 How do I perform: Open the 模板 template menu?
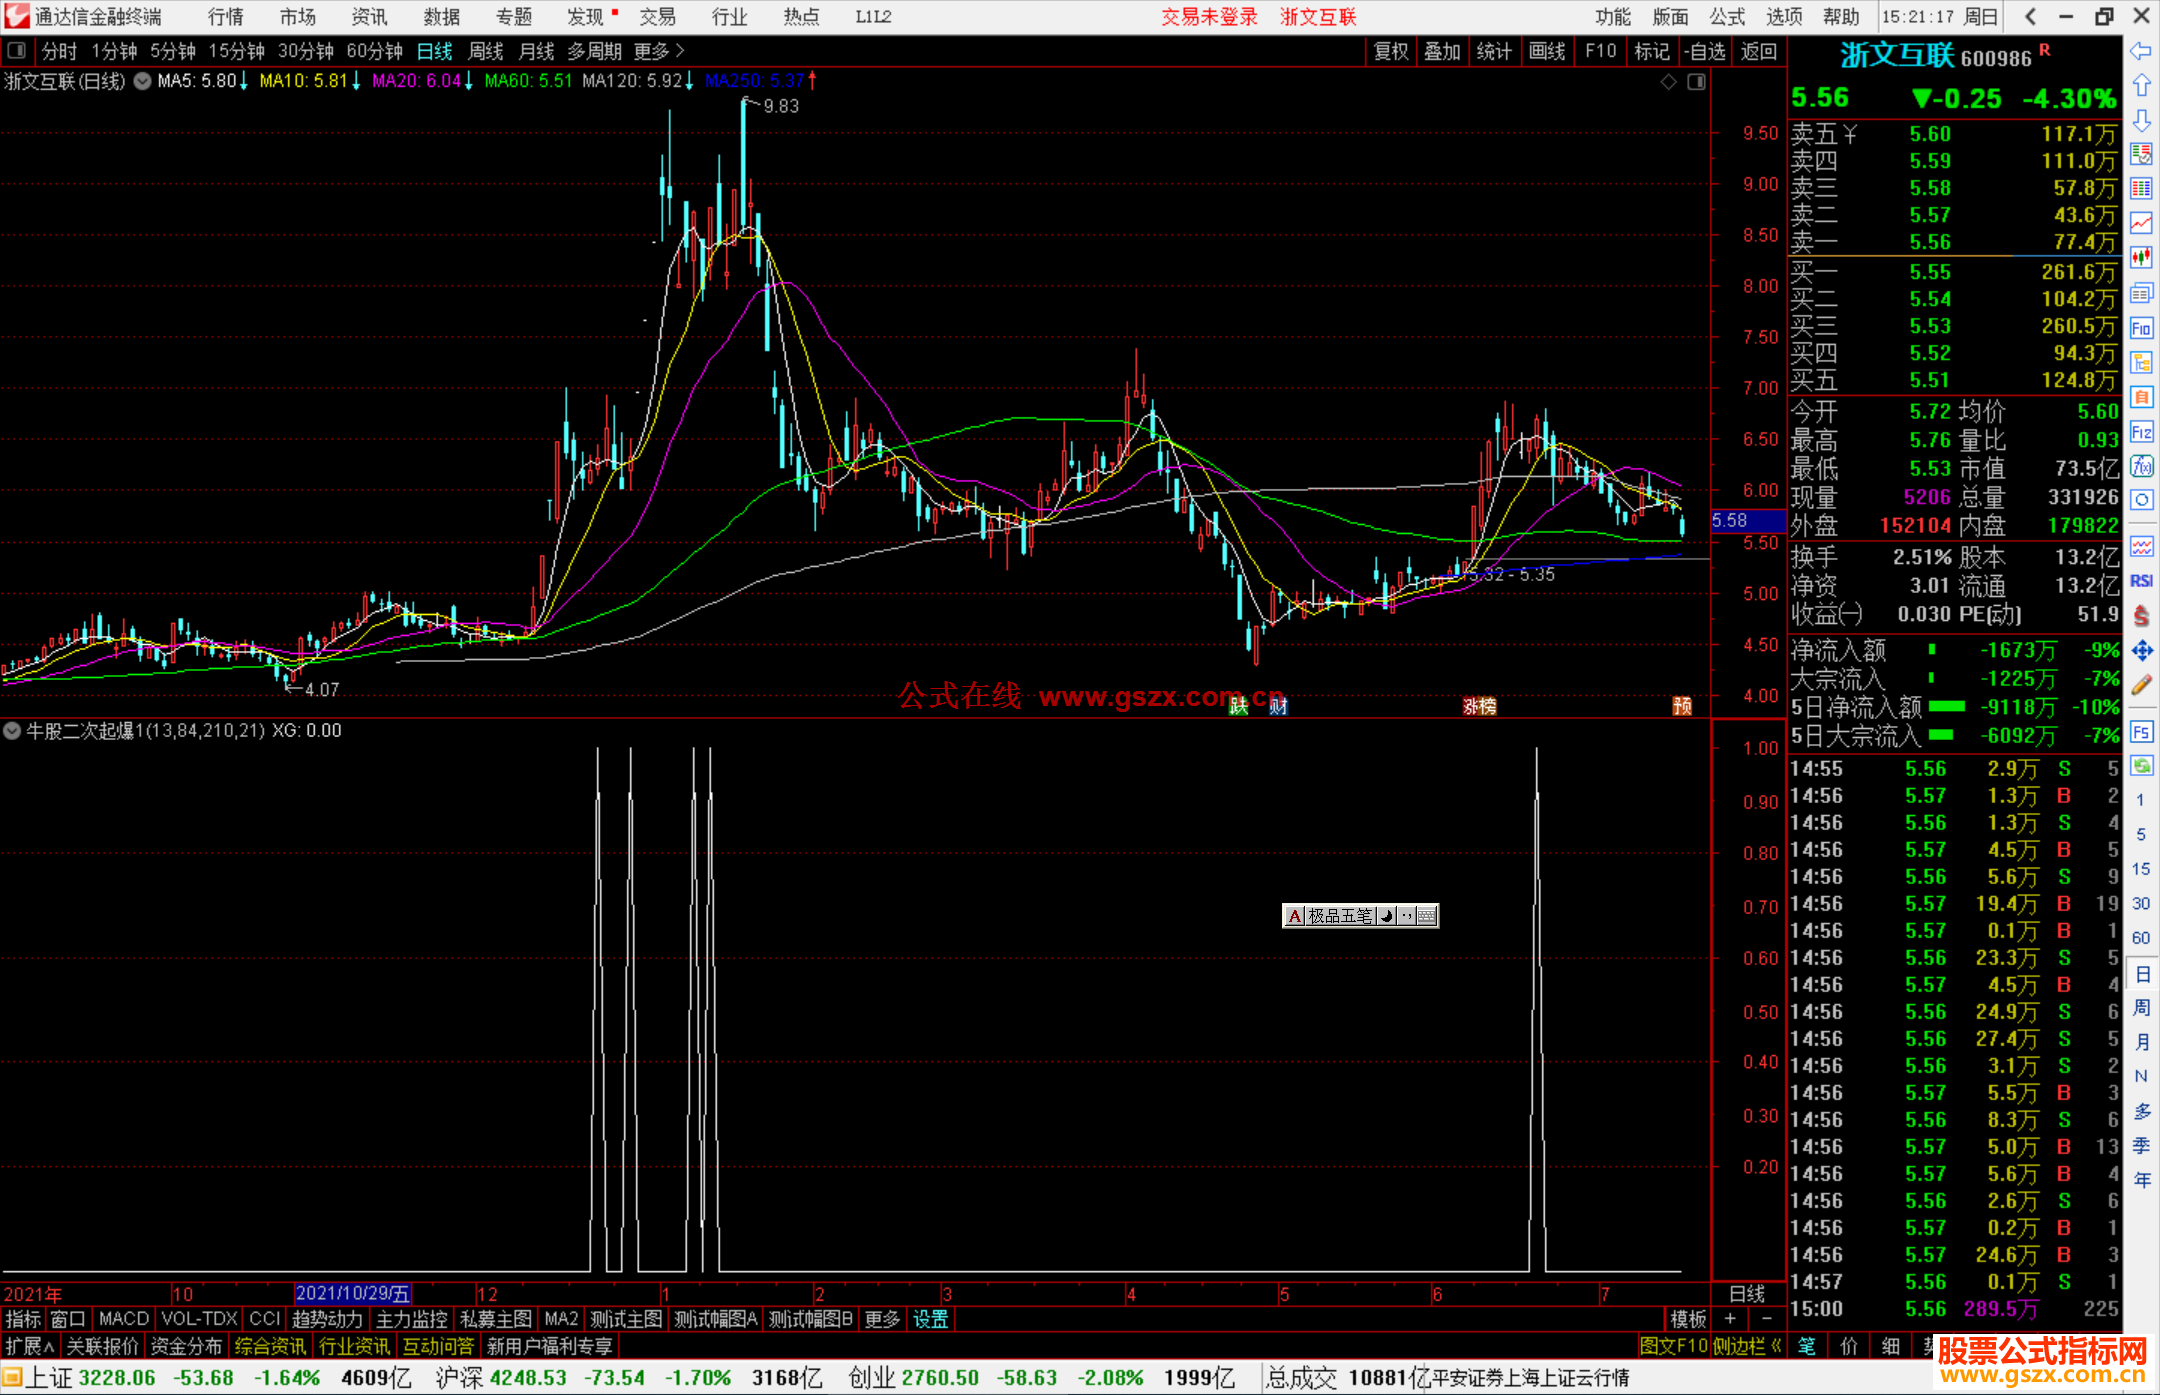(1688, 1319)
